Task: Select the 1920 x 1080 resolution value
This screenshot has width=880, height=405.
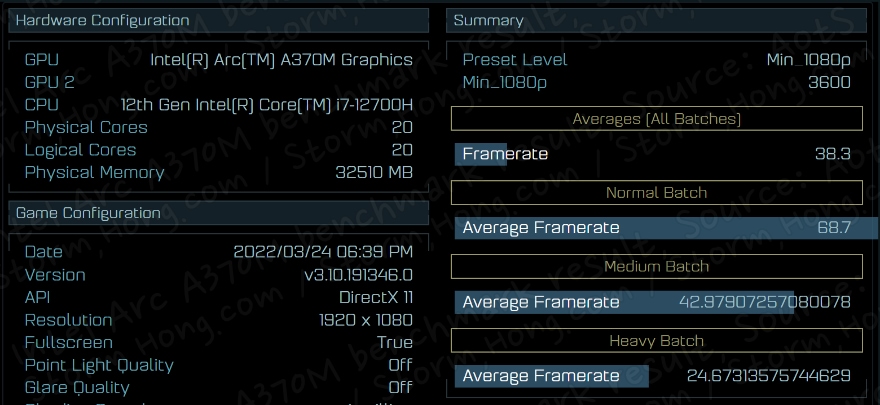Action: [x=366, y=320]
